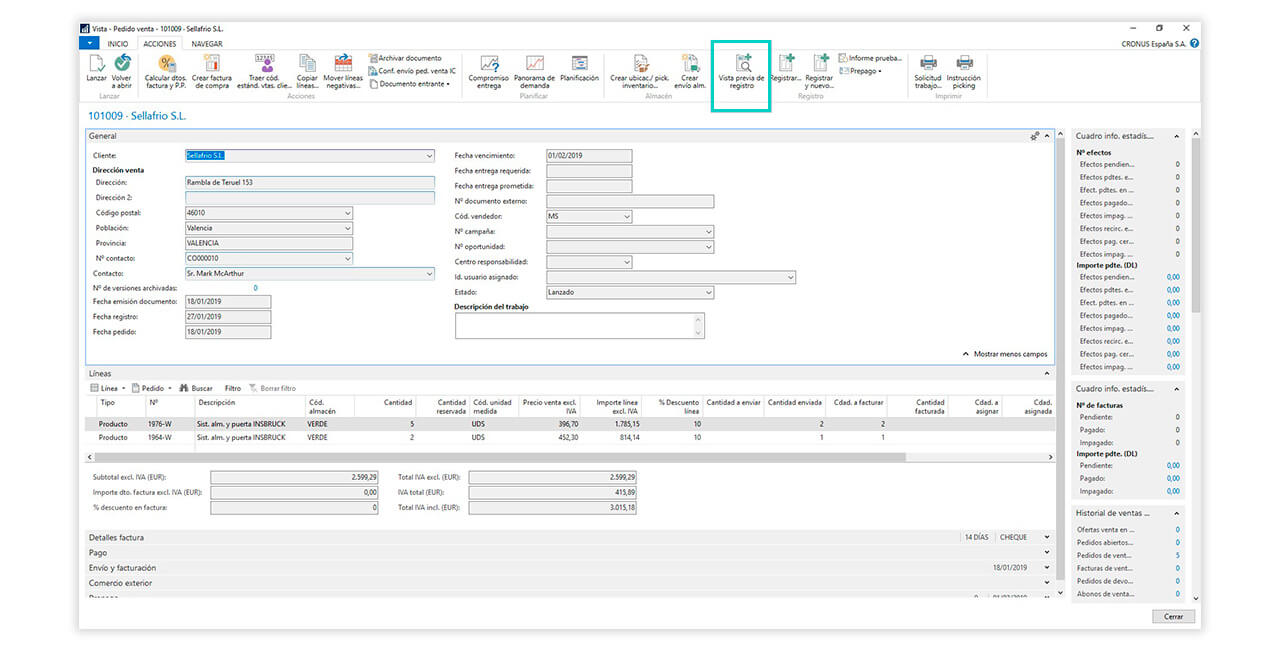Click Instrucción picking print icon
Viewport: 1280px width, 652px height.
coord(963,64)
